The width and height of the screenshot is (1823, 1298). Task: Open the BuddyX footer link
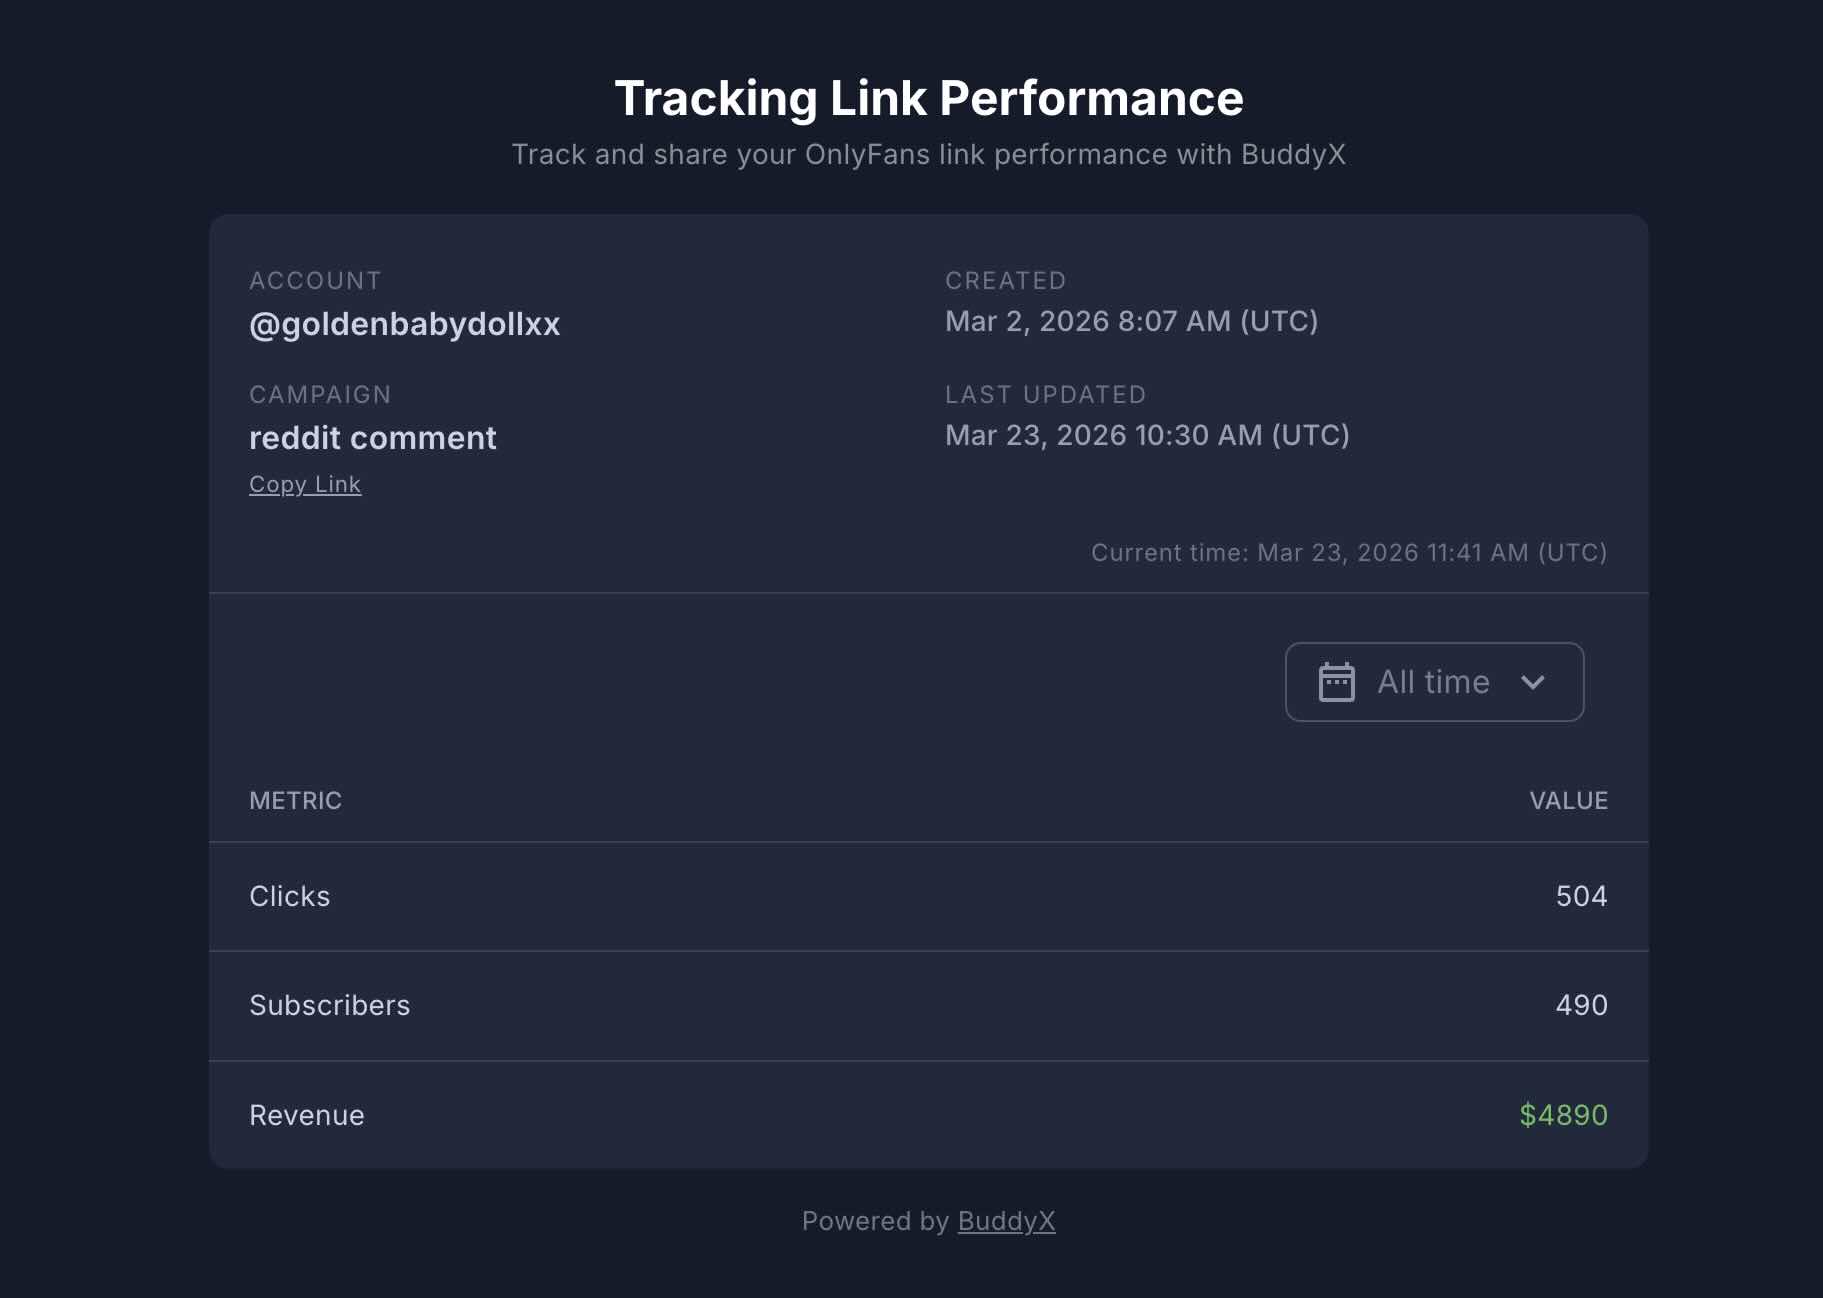click(1006, 1221)
